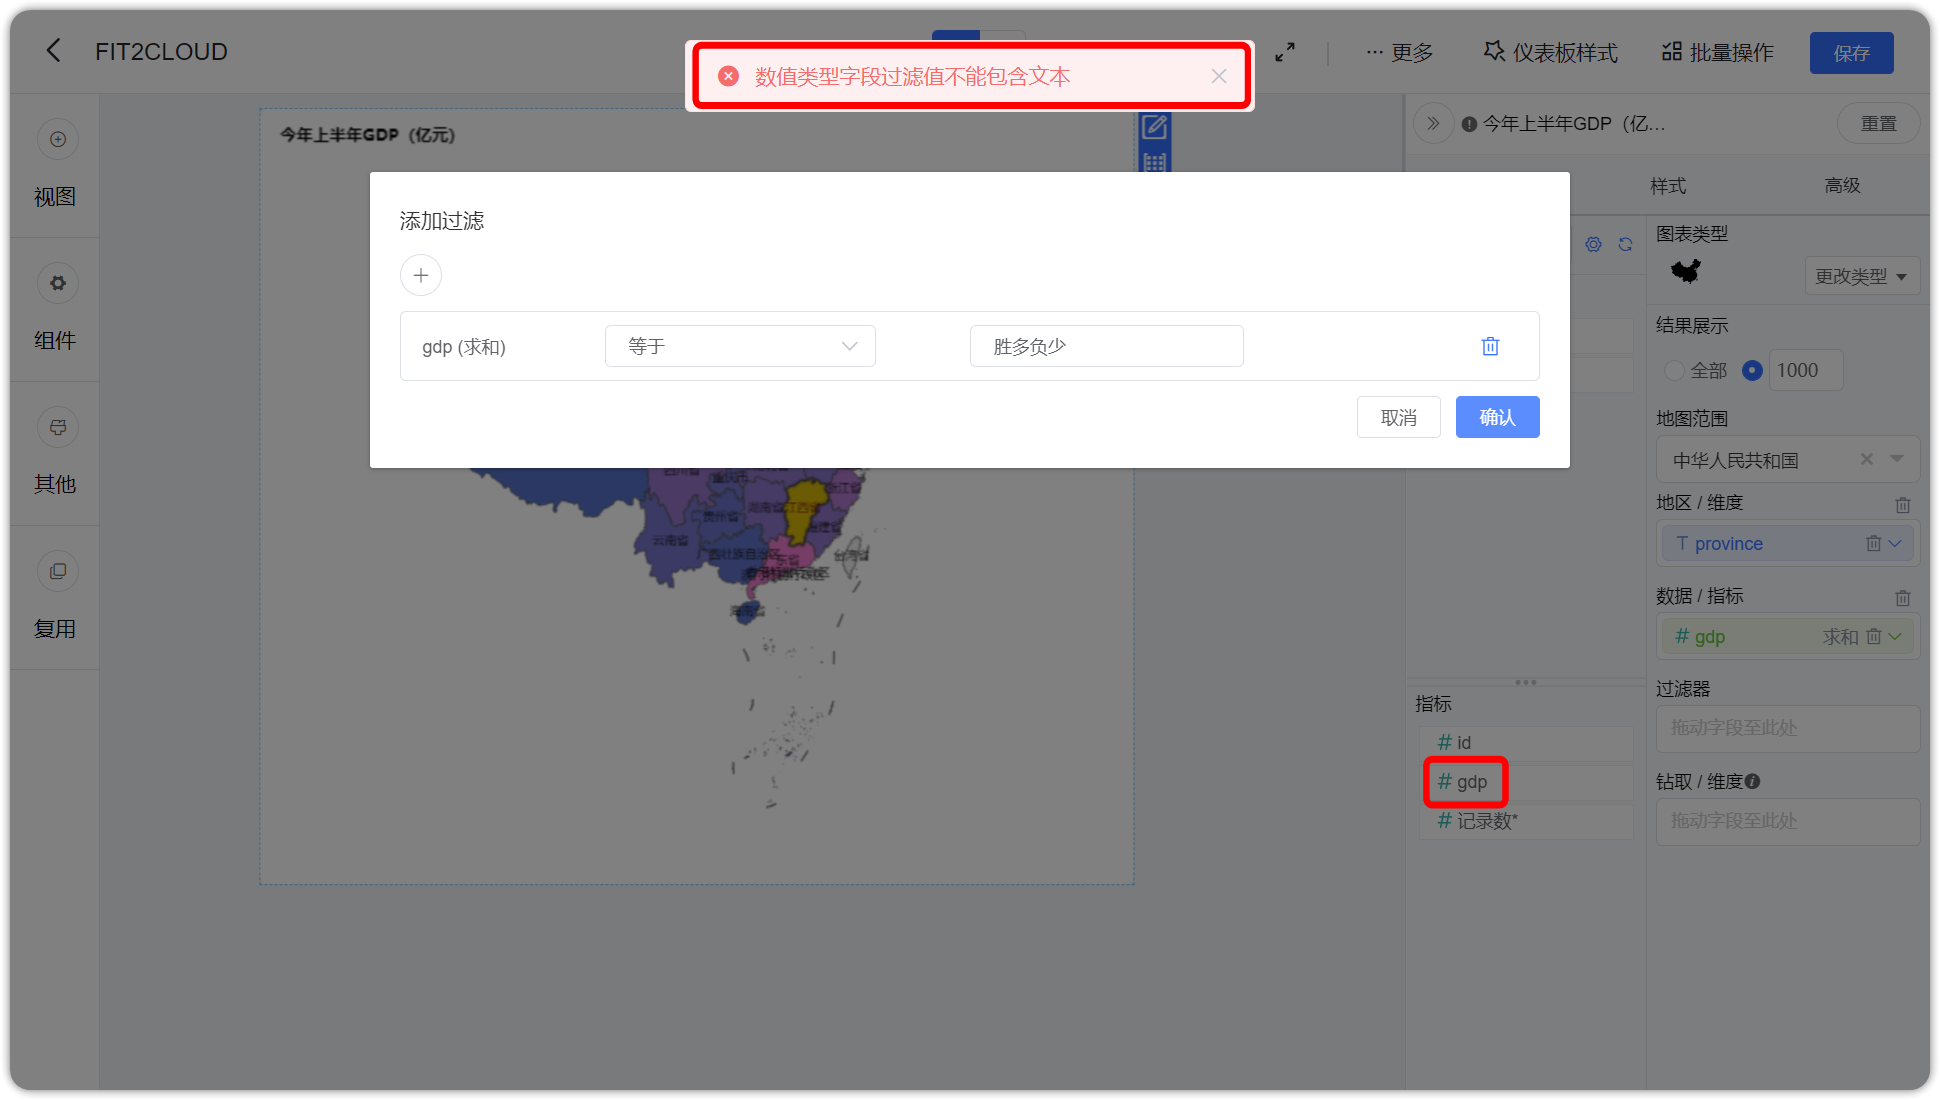This screenshot has width=1940, height=1100.
Task: Click the 重置 reset button
Action: pos(1878,123)
